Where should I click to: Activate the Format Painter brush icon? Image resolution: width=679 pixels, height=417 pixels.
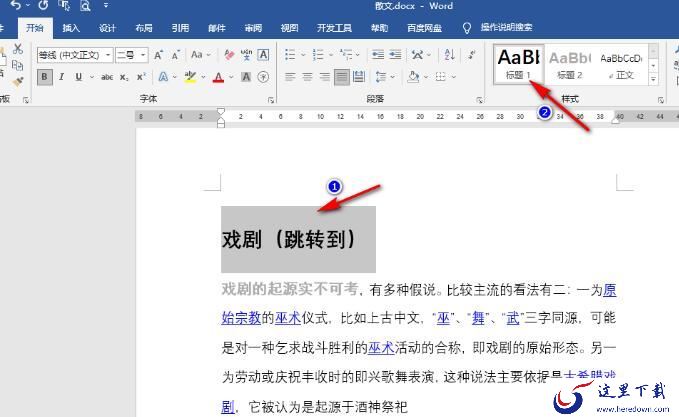18,81
